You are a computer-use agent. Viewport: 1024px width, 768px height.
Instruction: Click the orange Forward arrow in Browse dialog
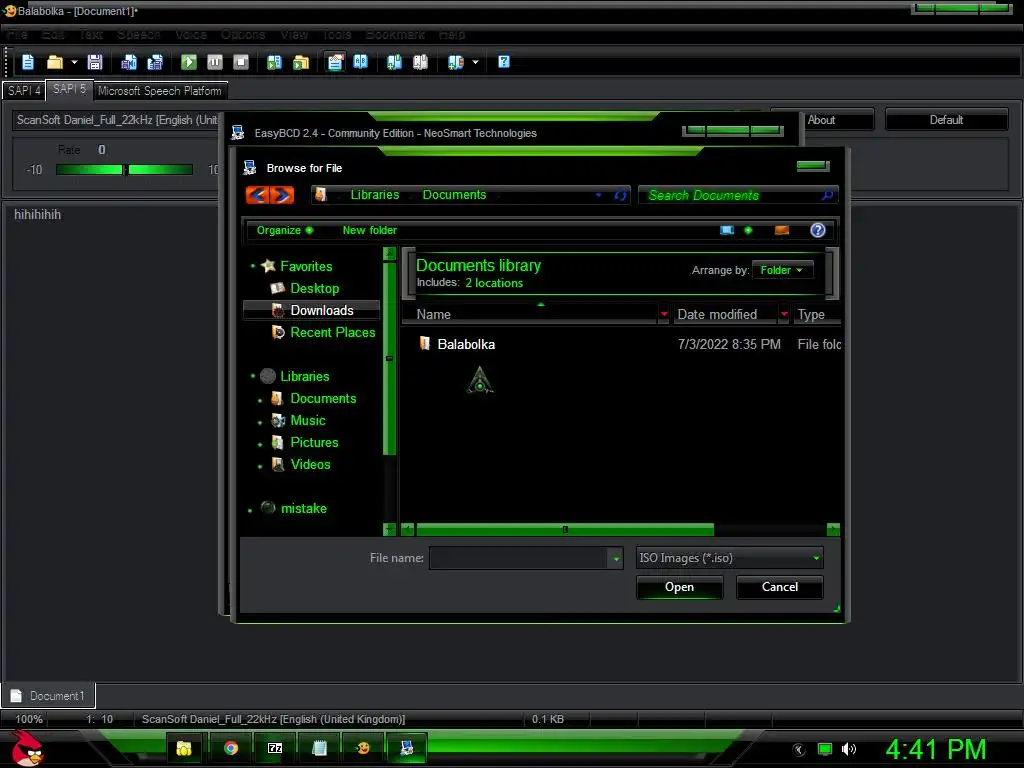tap(281, 195)
